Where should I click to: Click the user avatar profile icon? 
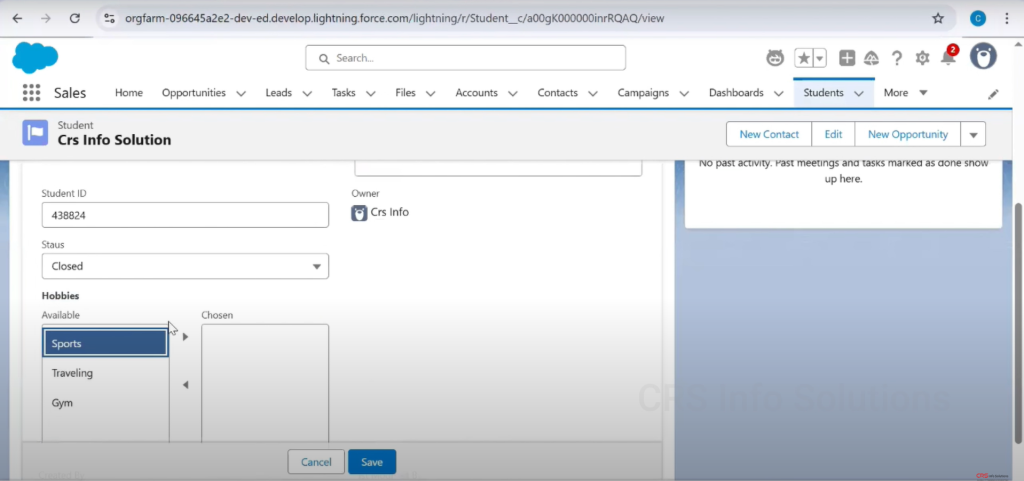pyautogui.click(x=983, y=57)
